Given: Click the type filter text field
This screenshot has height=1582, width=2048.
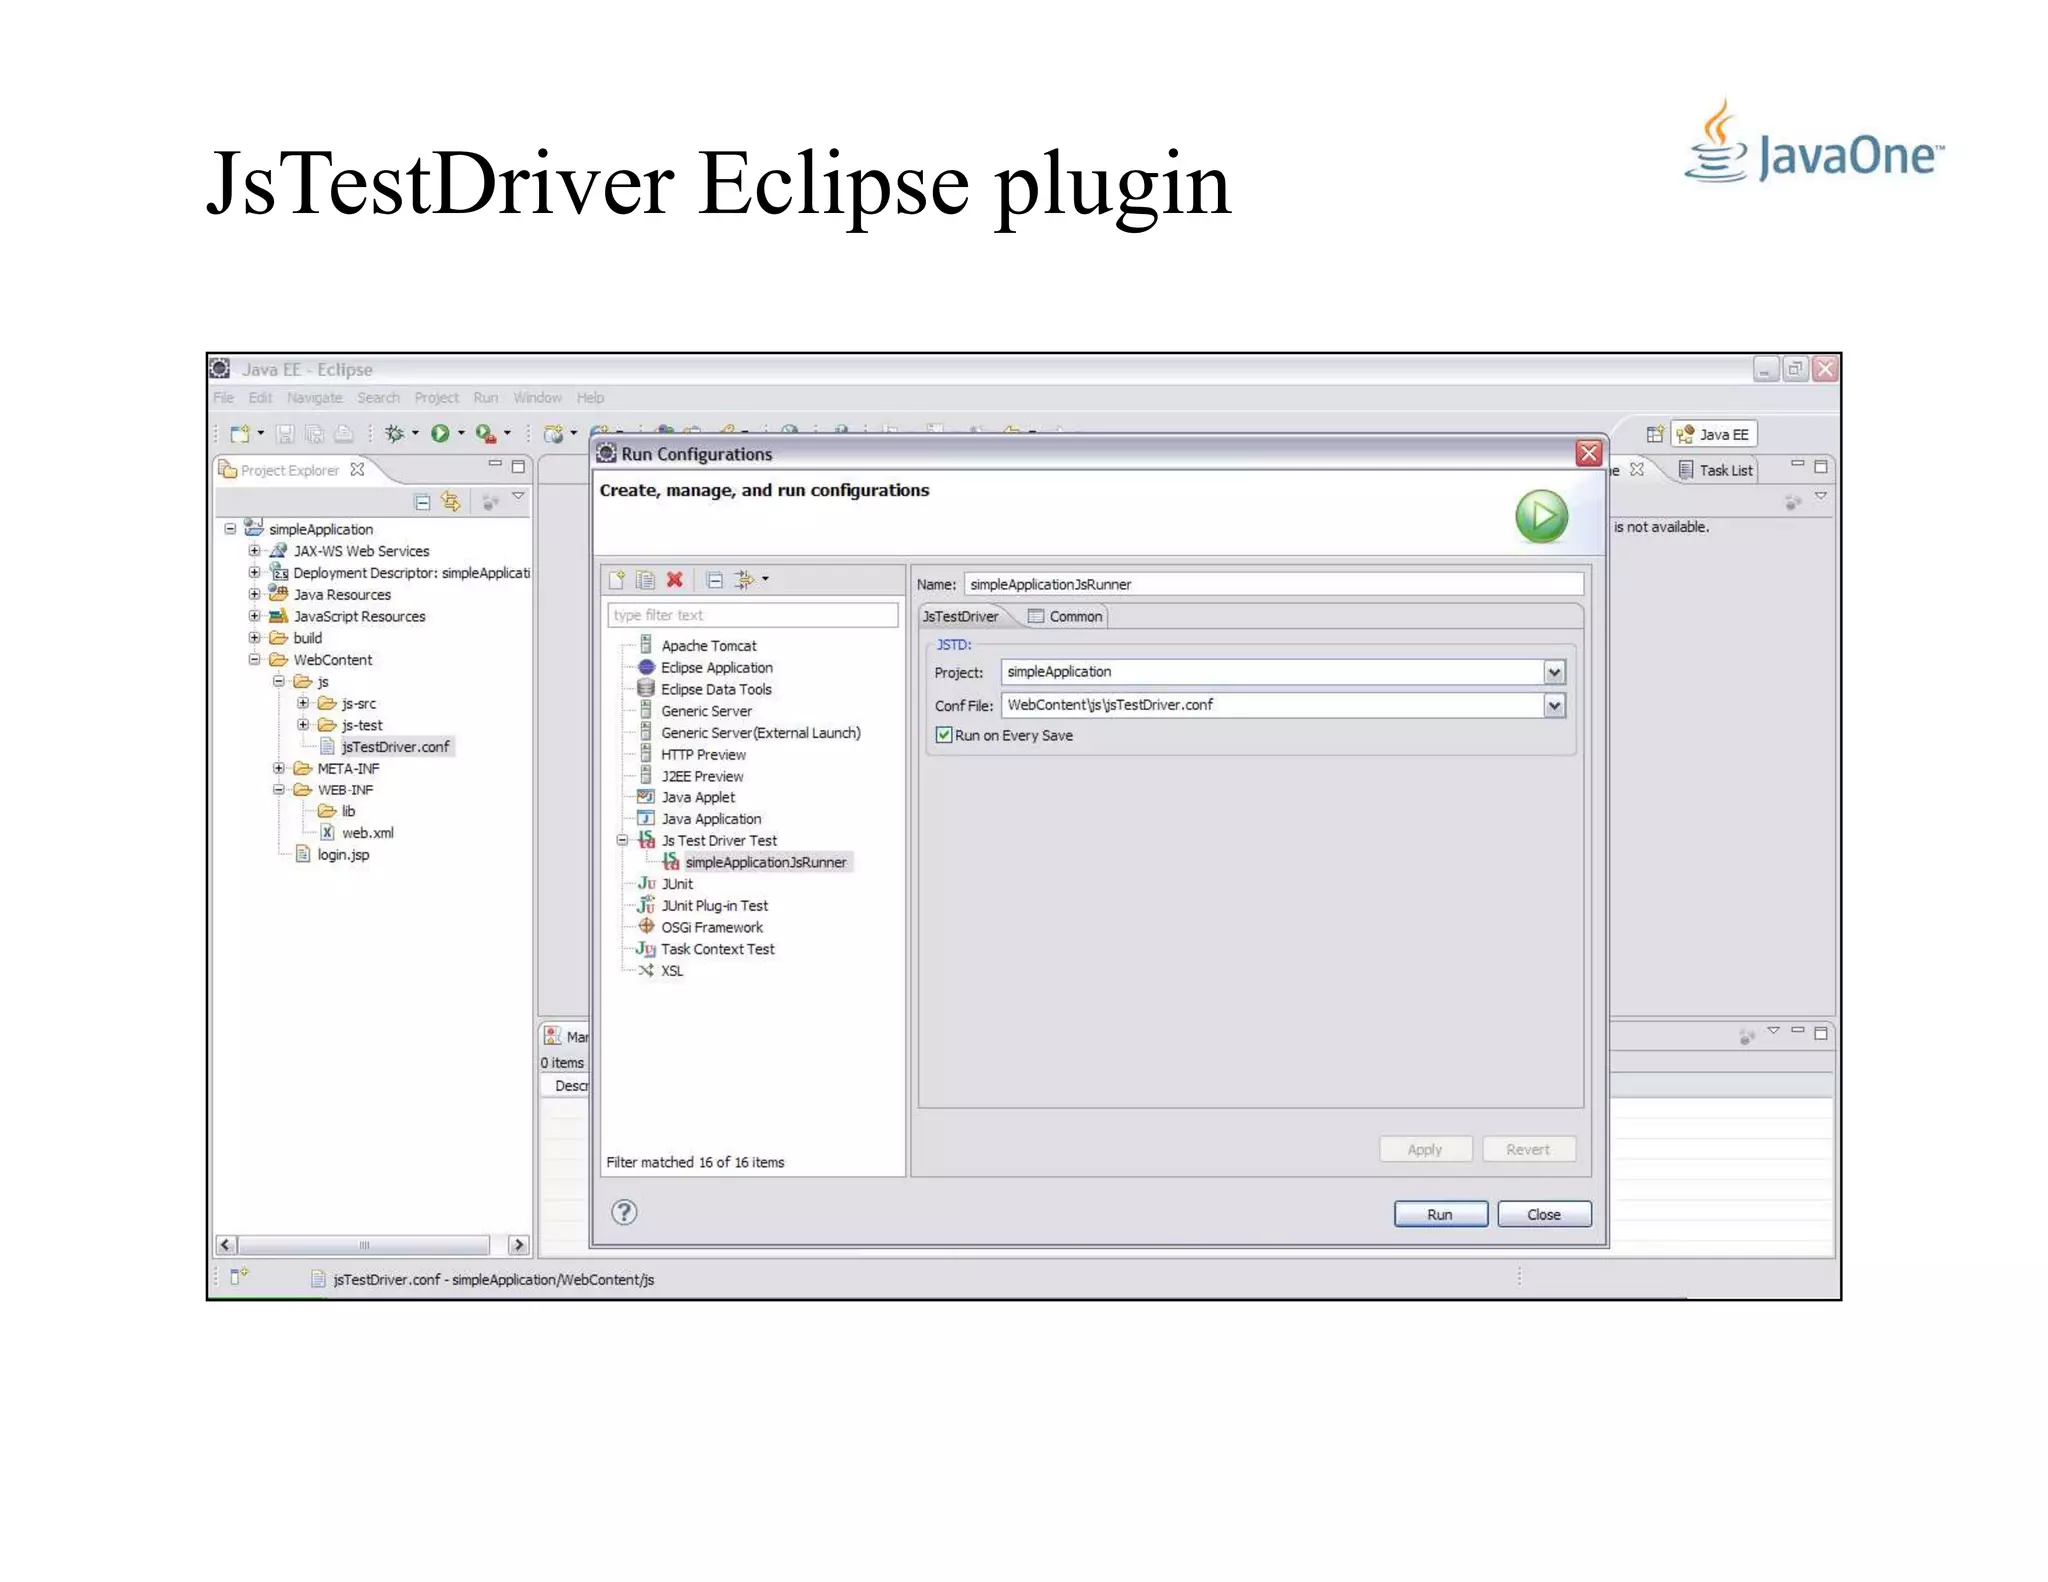Looking at the screenshot, I should 752,615.
